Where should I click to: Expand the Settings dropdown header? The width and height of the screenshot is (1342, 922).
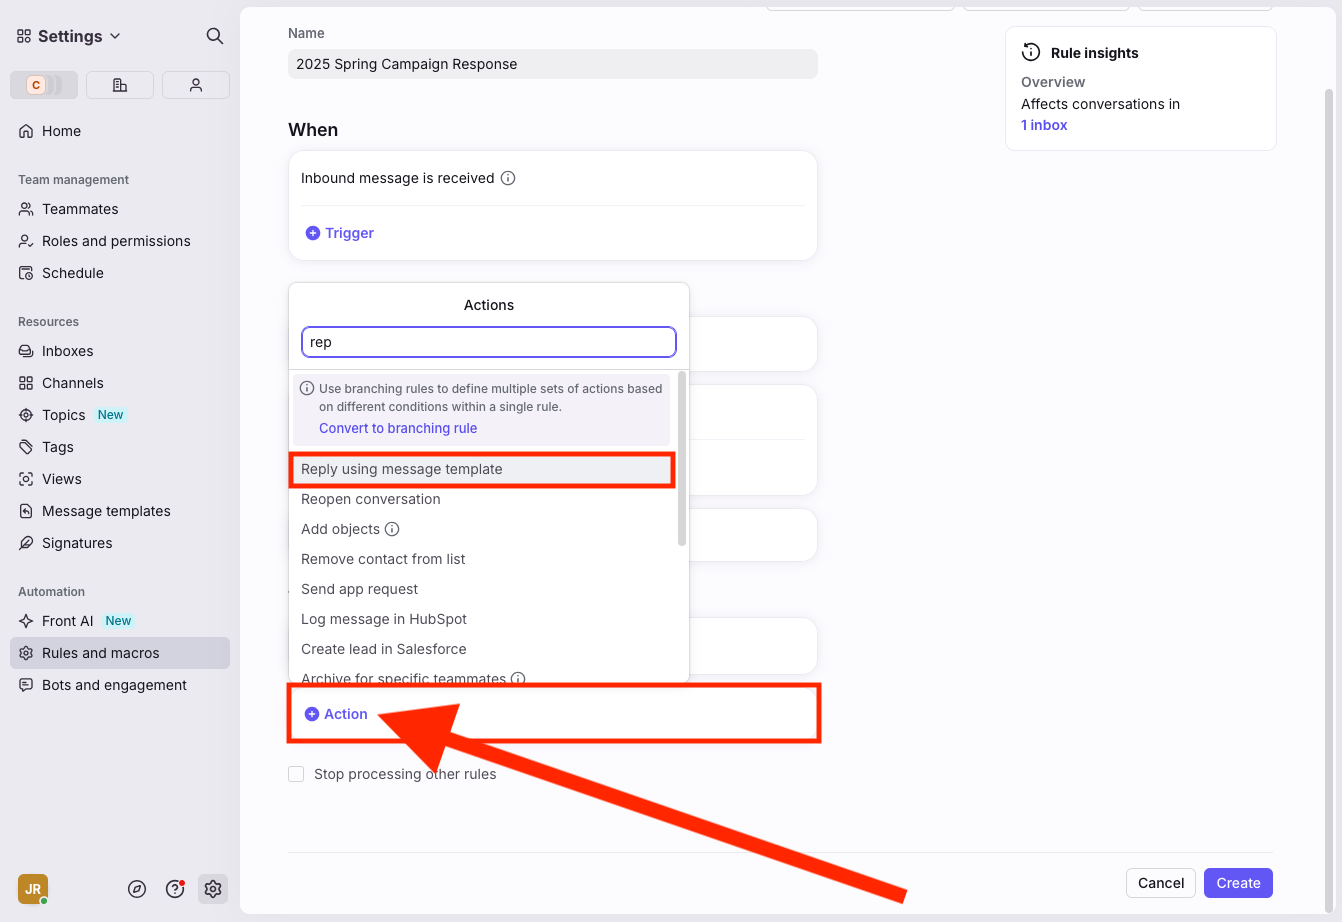point(70,36)
